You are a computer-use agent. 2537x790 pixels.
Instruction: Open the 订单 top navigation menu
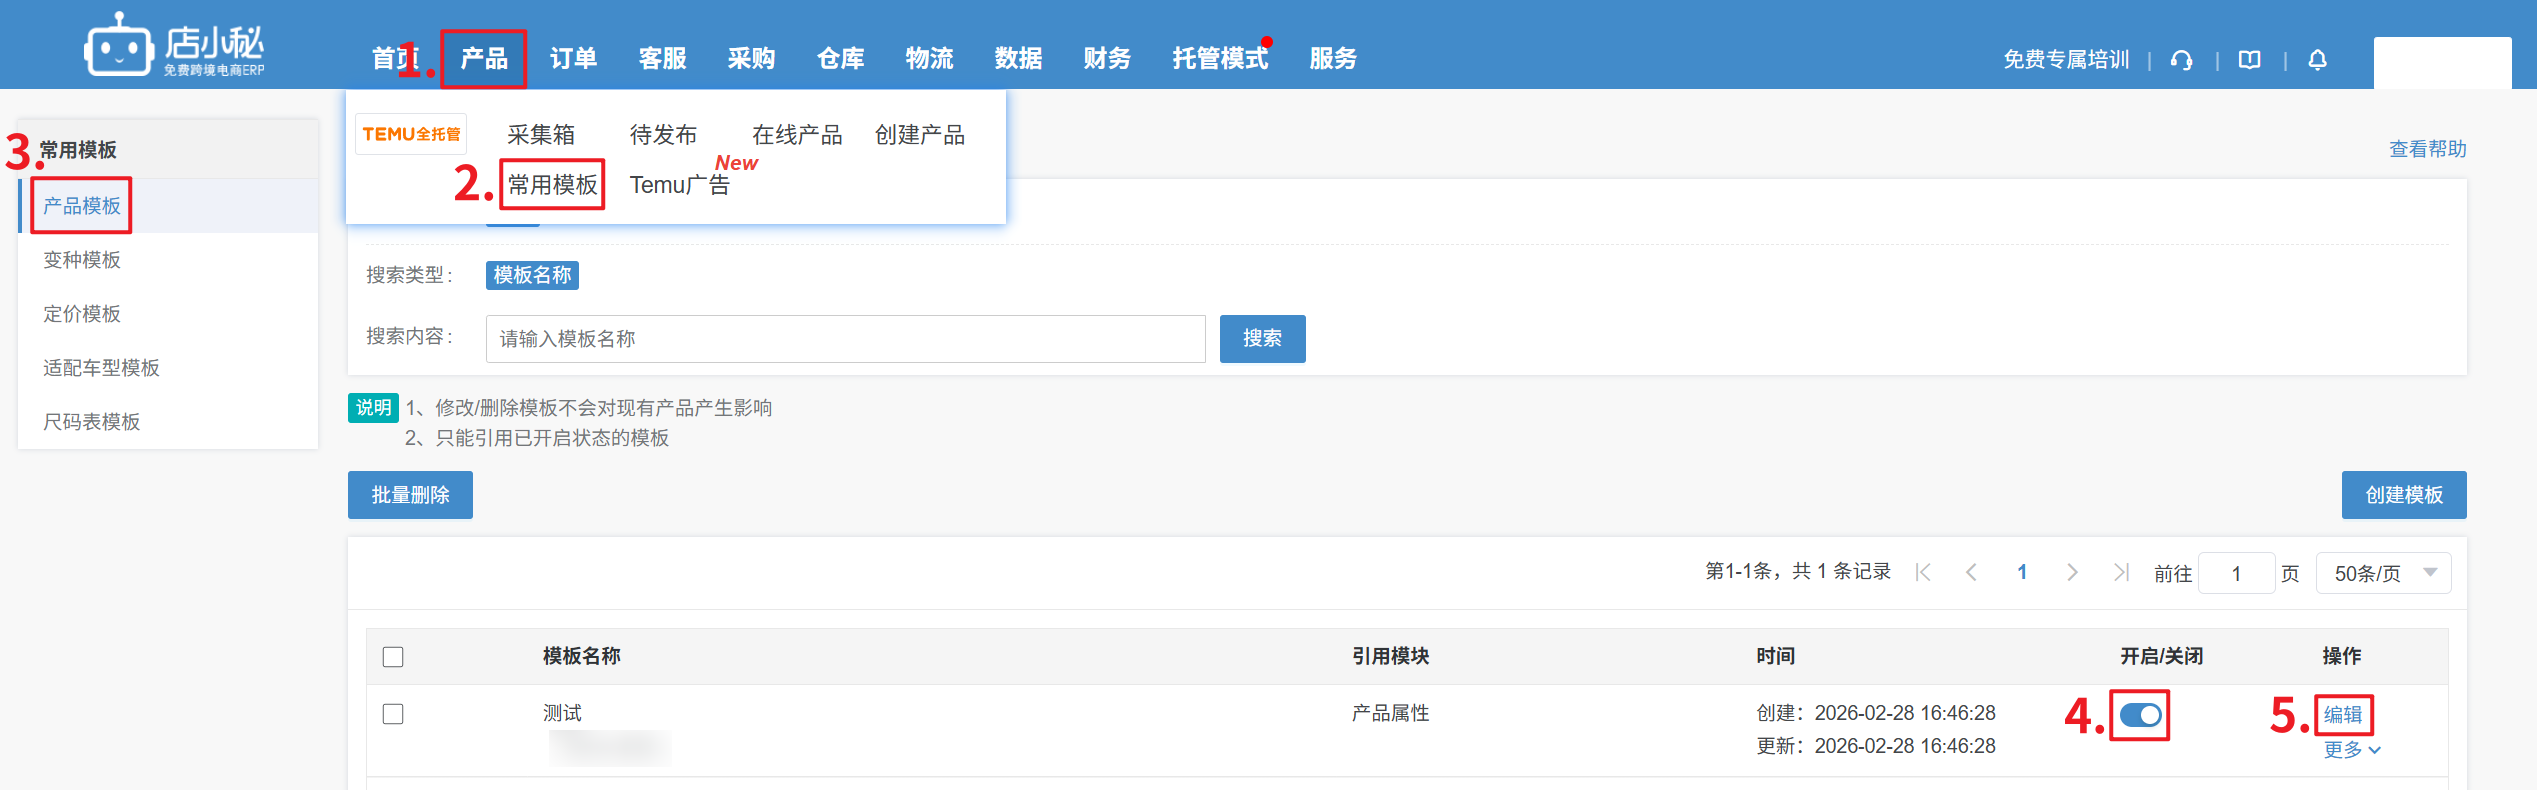click(x=573, y=59)
